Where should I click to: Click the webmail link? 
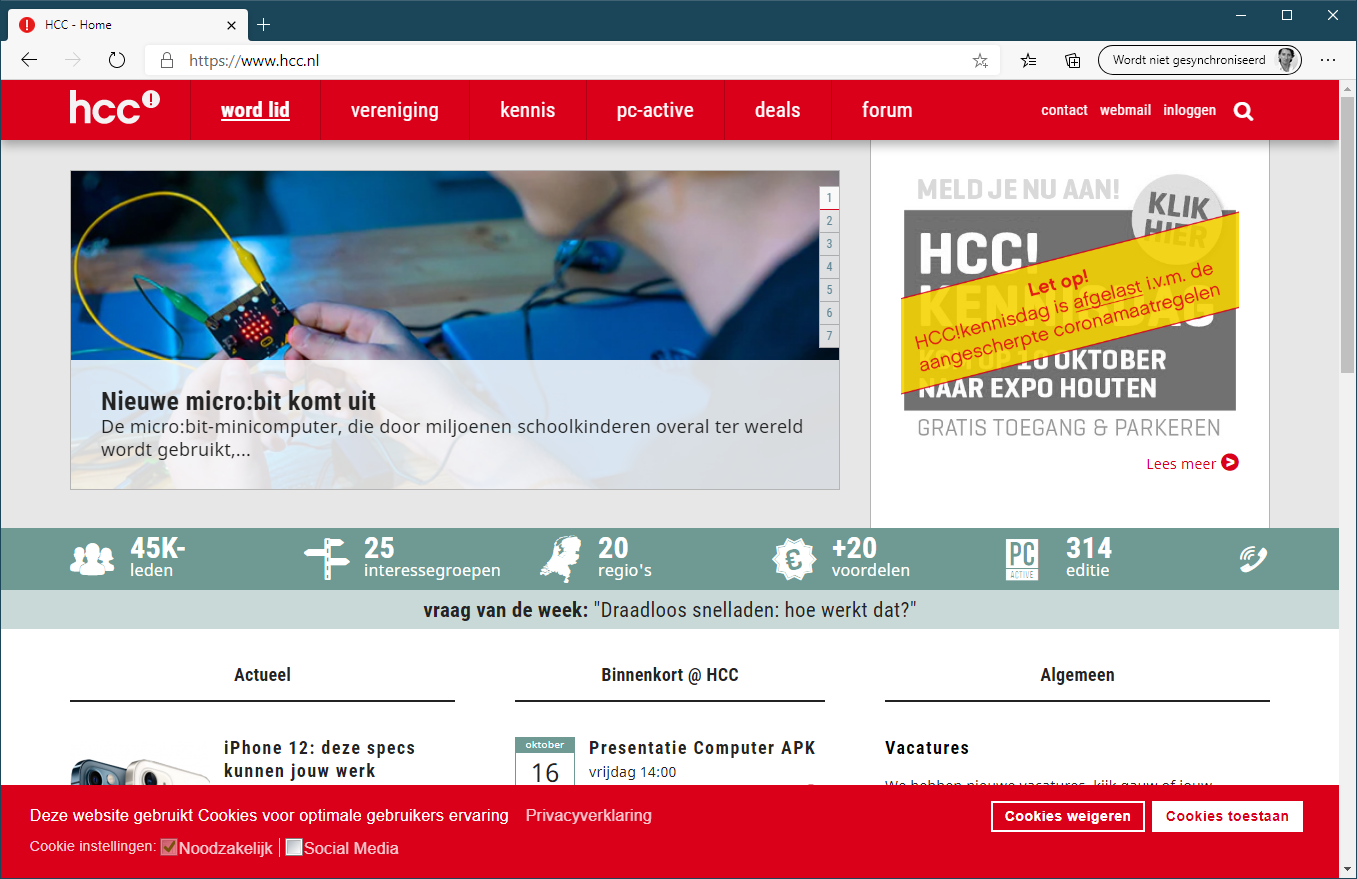[x=1125, y=110]
